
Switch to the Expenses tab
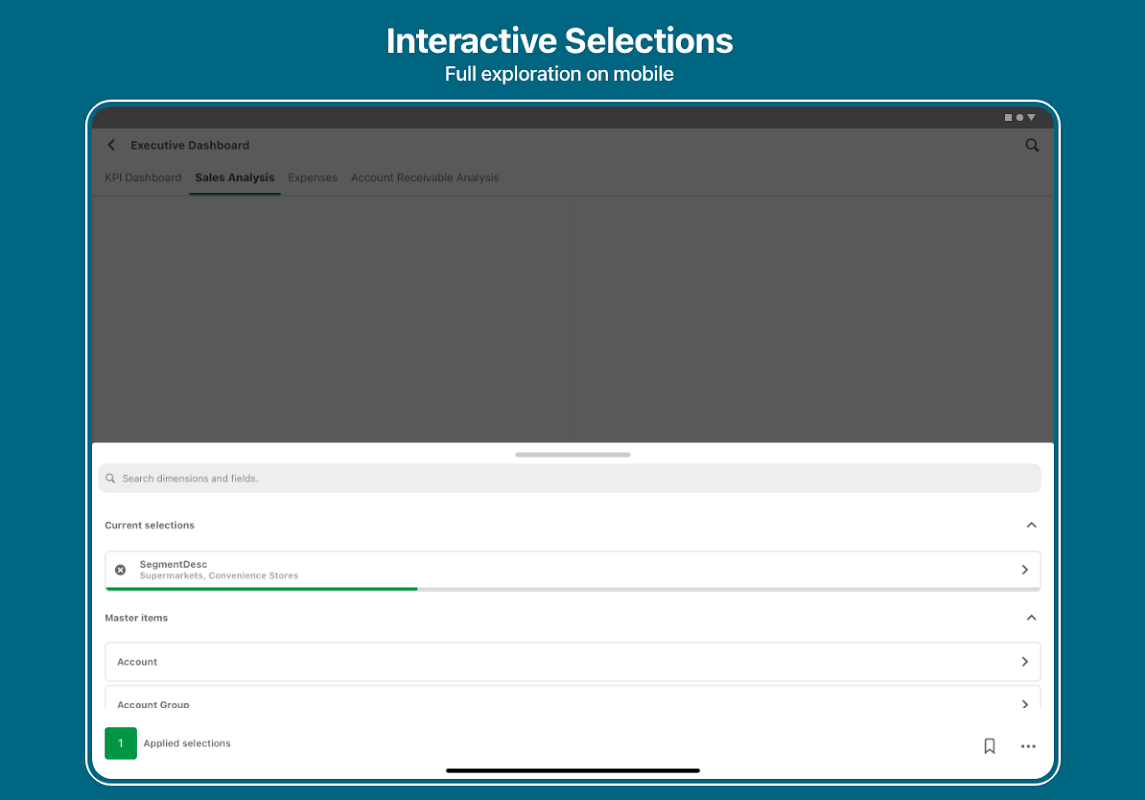coord(312,178)
